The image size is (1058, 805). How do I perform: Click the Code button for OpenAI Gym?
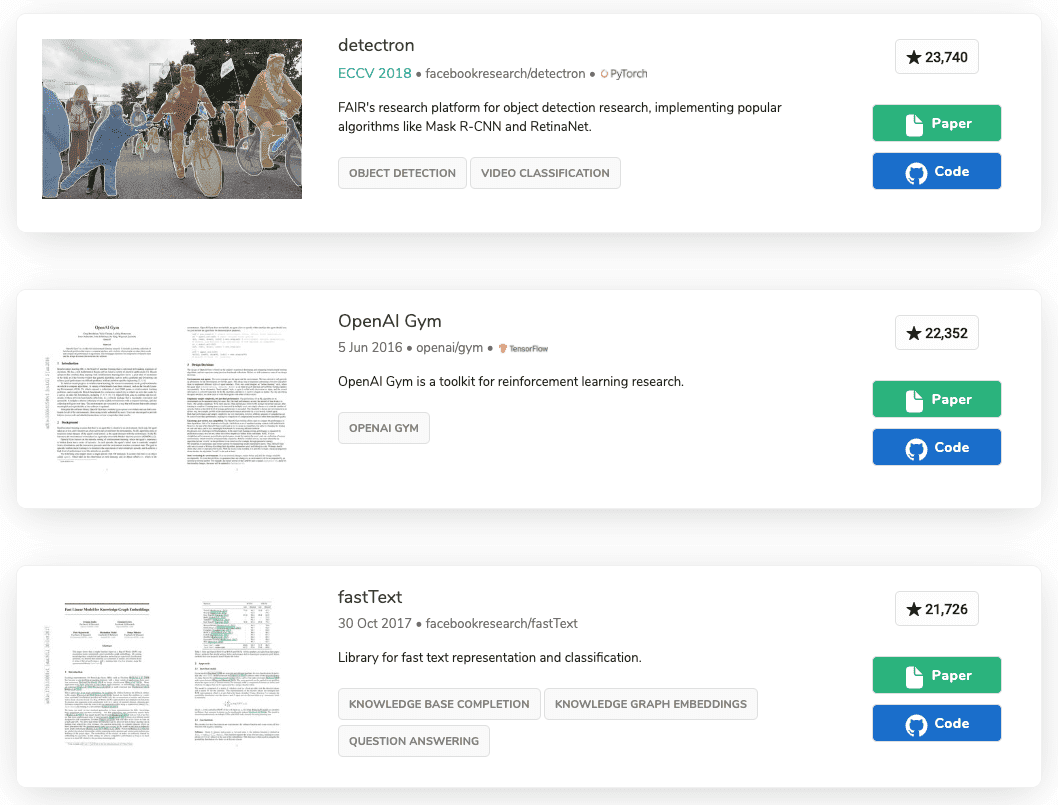936,446
